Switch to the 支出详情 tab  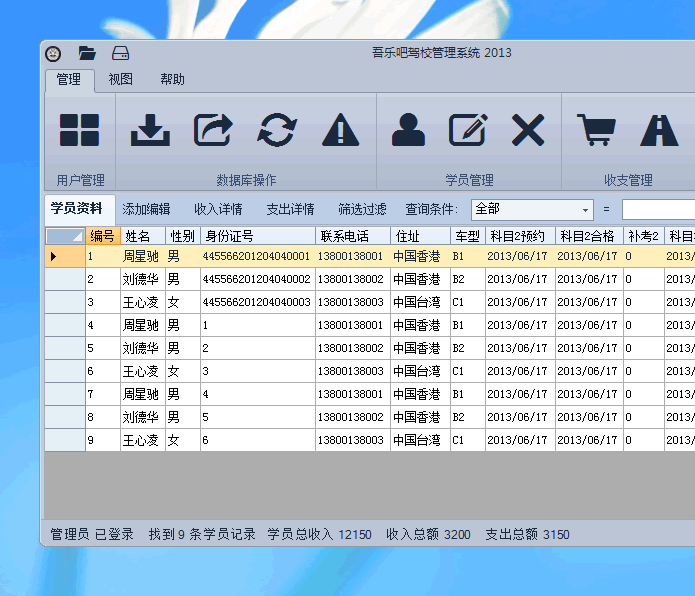tap(290, 209)
